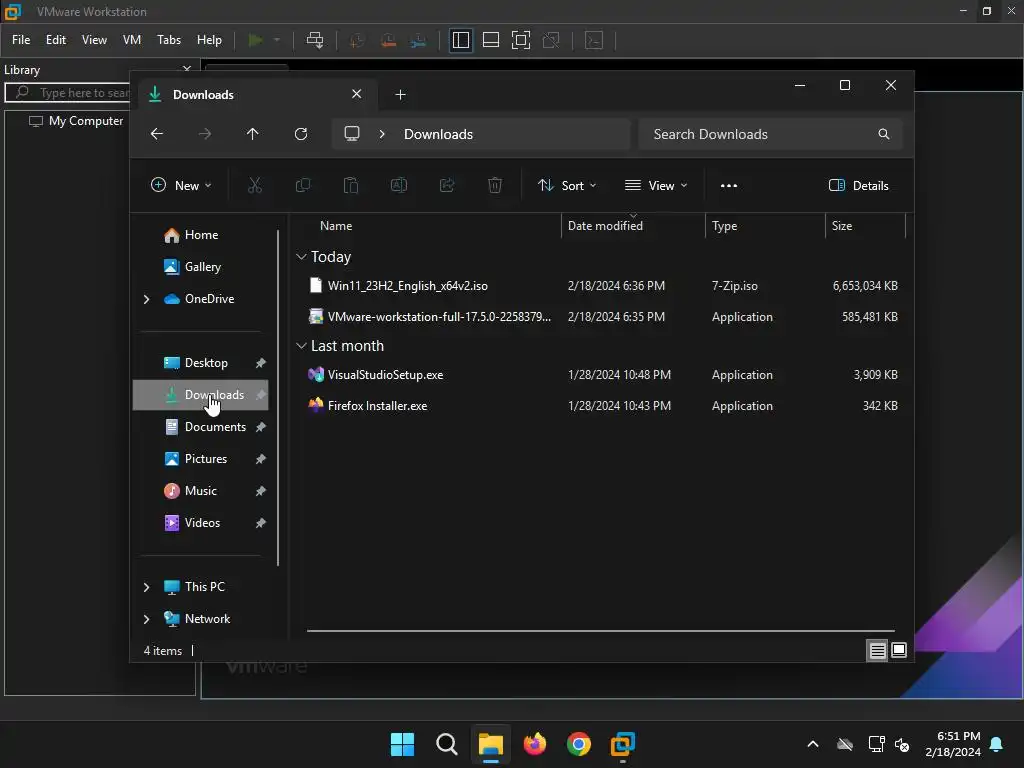Click the Cut scissors icon
Viewport: 1024px width, 768px height.
click(255, 185)
